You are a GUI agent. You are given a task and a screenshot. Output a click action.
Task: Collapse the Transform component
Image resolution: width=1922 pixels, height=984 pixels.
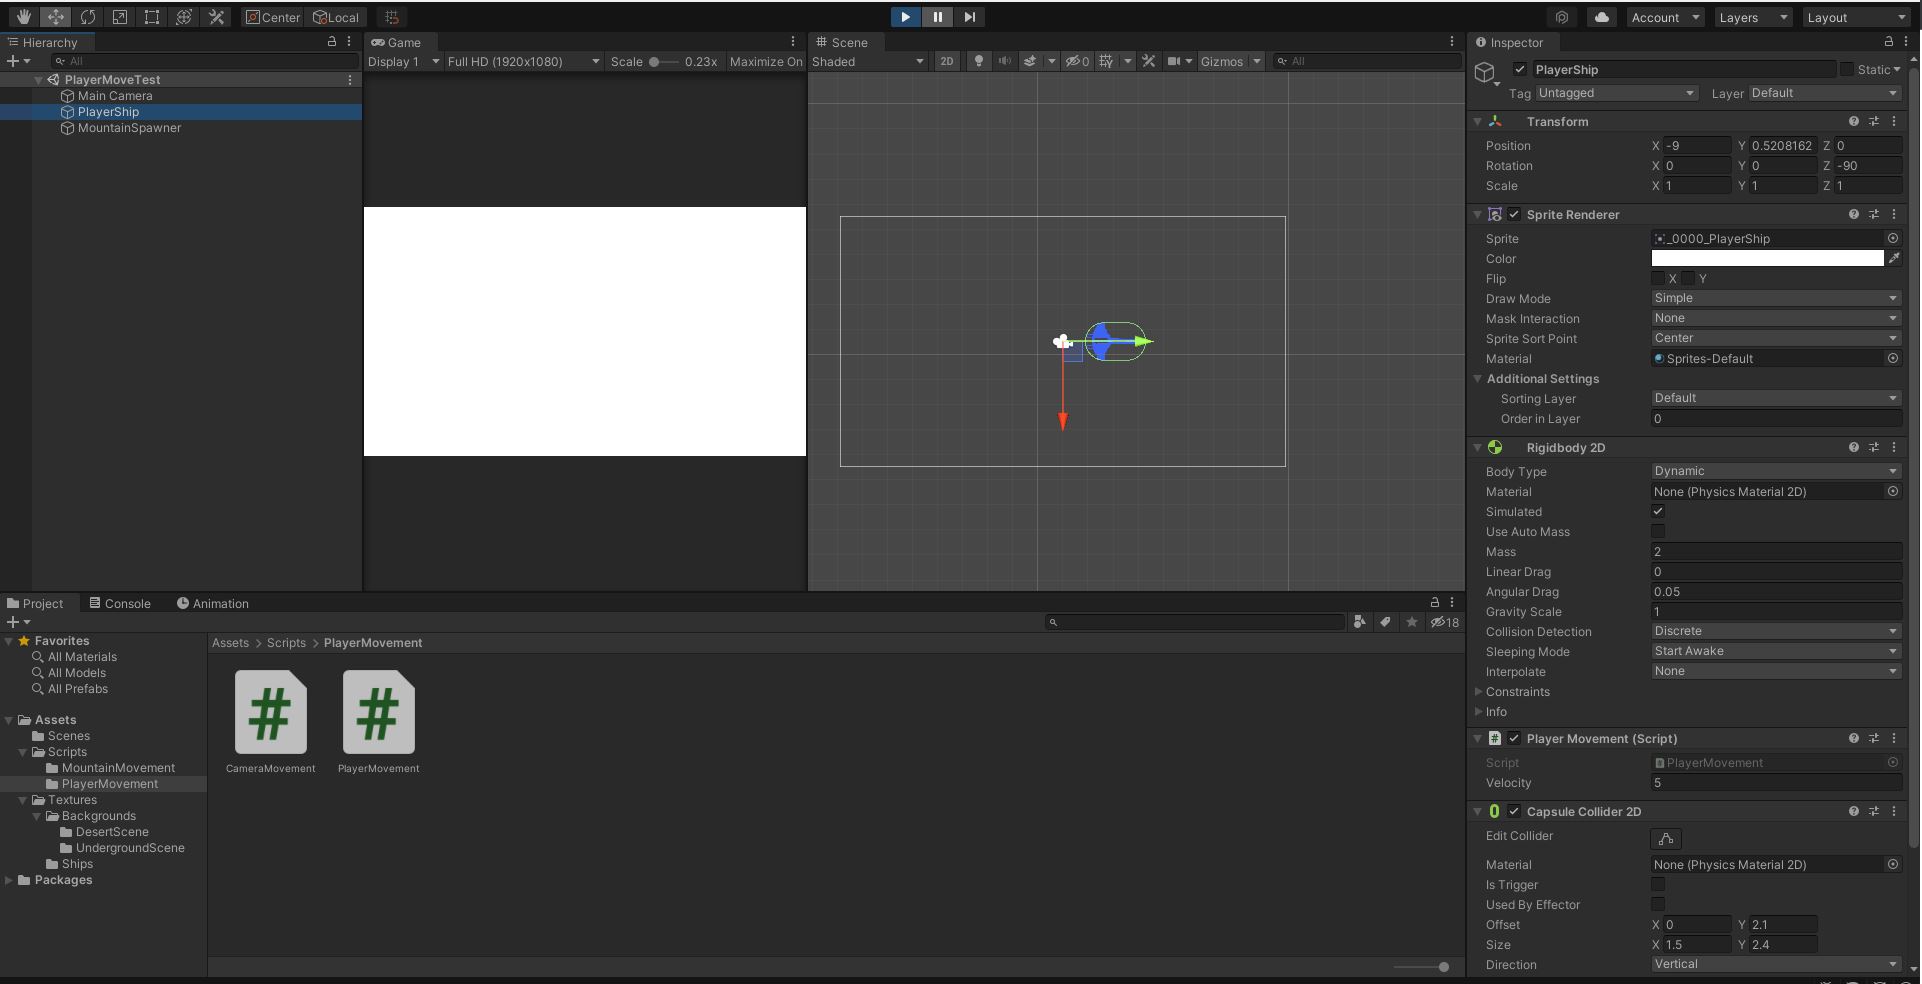point(1479,121)
